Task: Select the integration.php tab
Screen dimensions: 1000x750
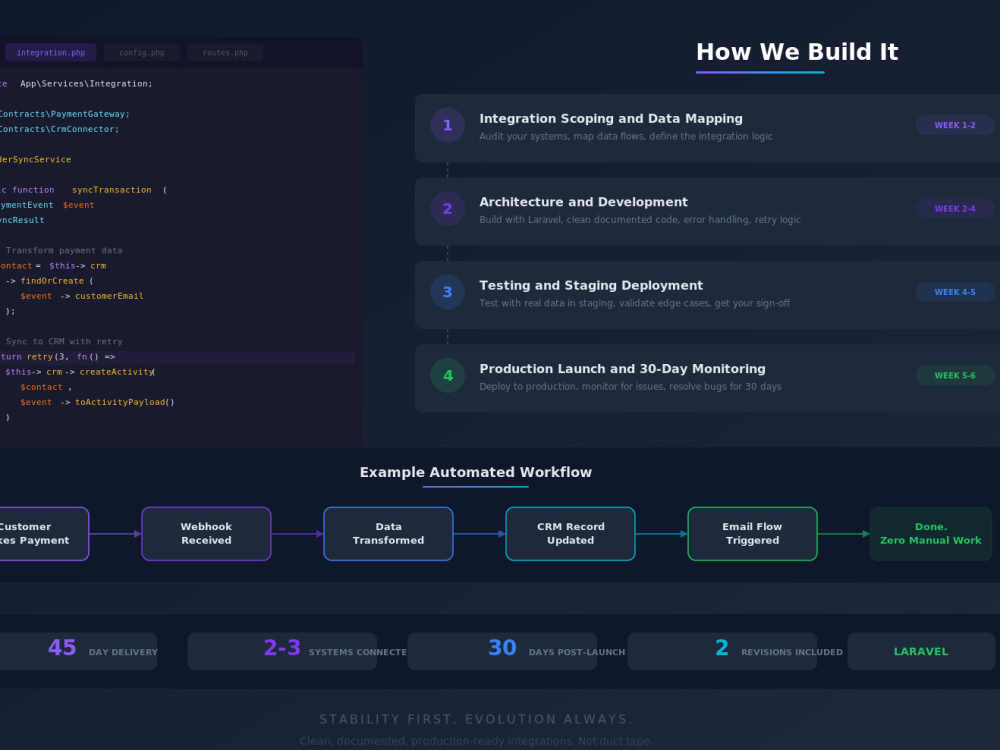Action: [50, 52]
